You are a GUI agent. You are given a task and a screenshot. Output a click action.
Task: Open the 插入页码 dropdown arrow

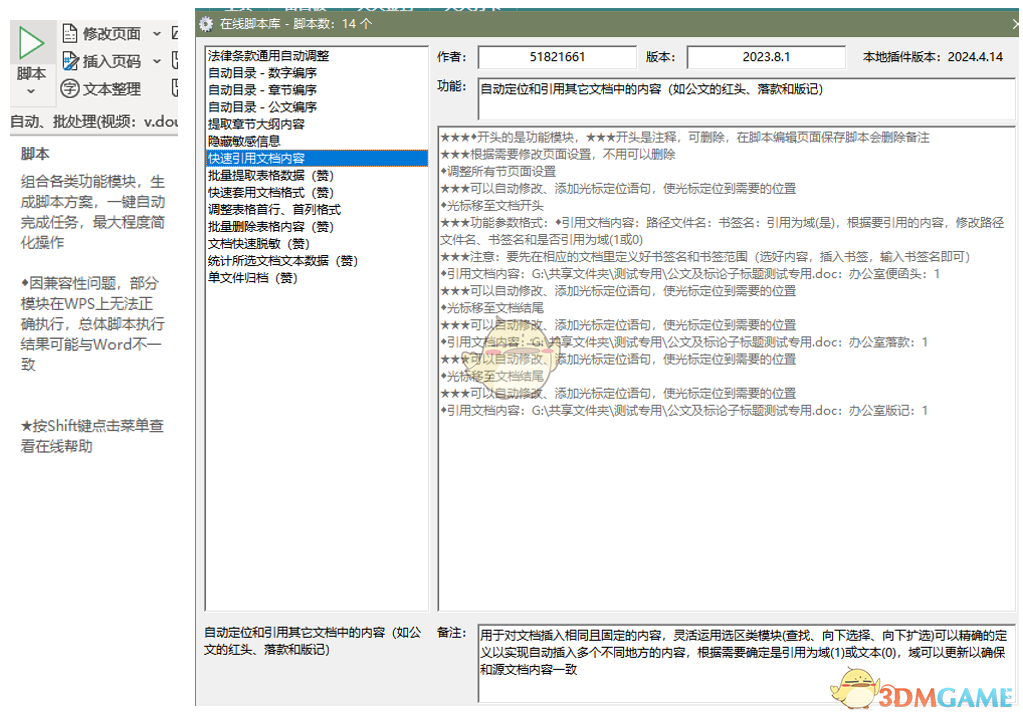click(157, 62)
